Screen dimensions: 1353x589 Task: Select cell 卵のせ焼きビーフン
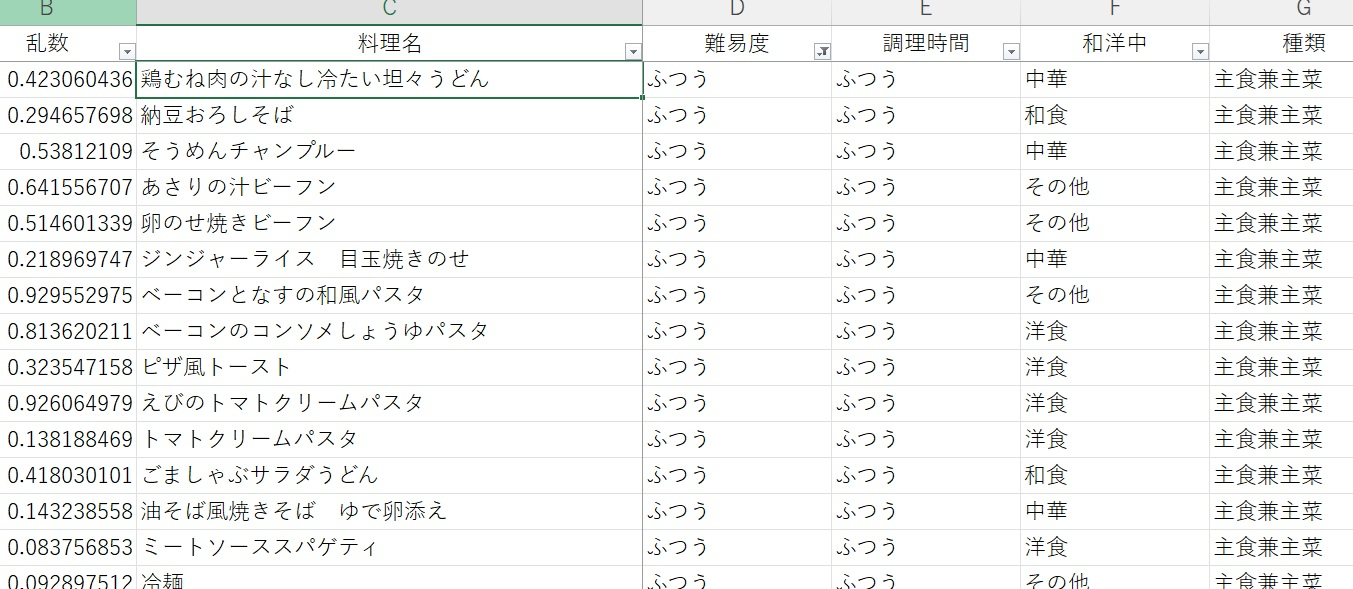[x=390, y=224]
